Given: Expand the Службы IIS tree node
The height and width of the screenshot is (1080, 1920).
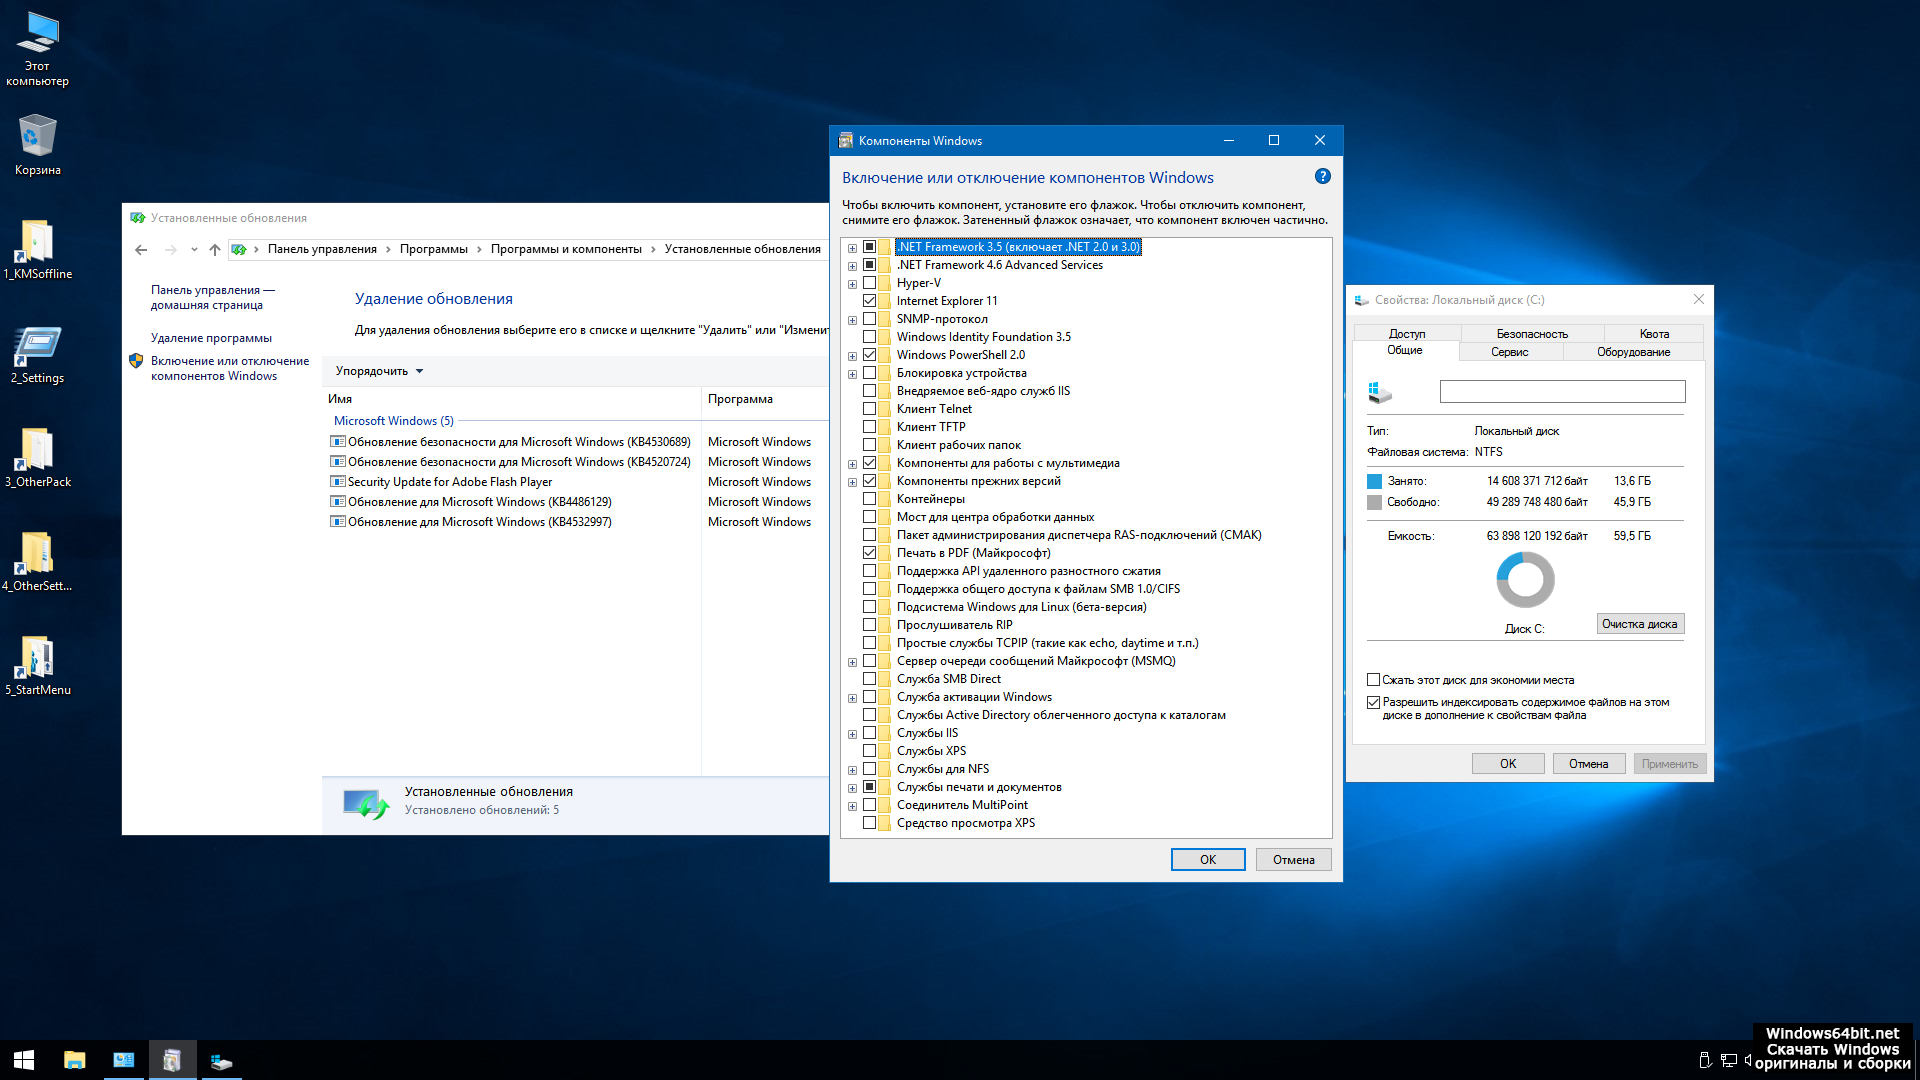Looking at the screenshot, I should pyautogui.click(x=852, y=734).
